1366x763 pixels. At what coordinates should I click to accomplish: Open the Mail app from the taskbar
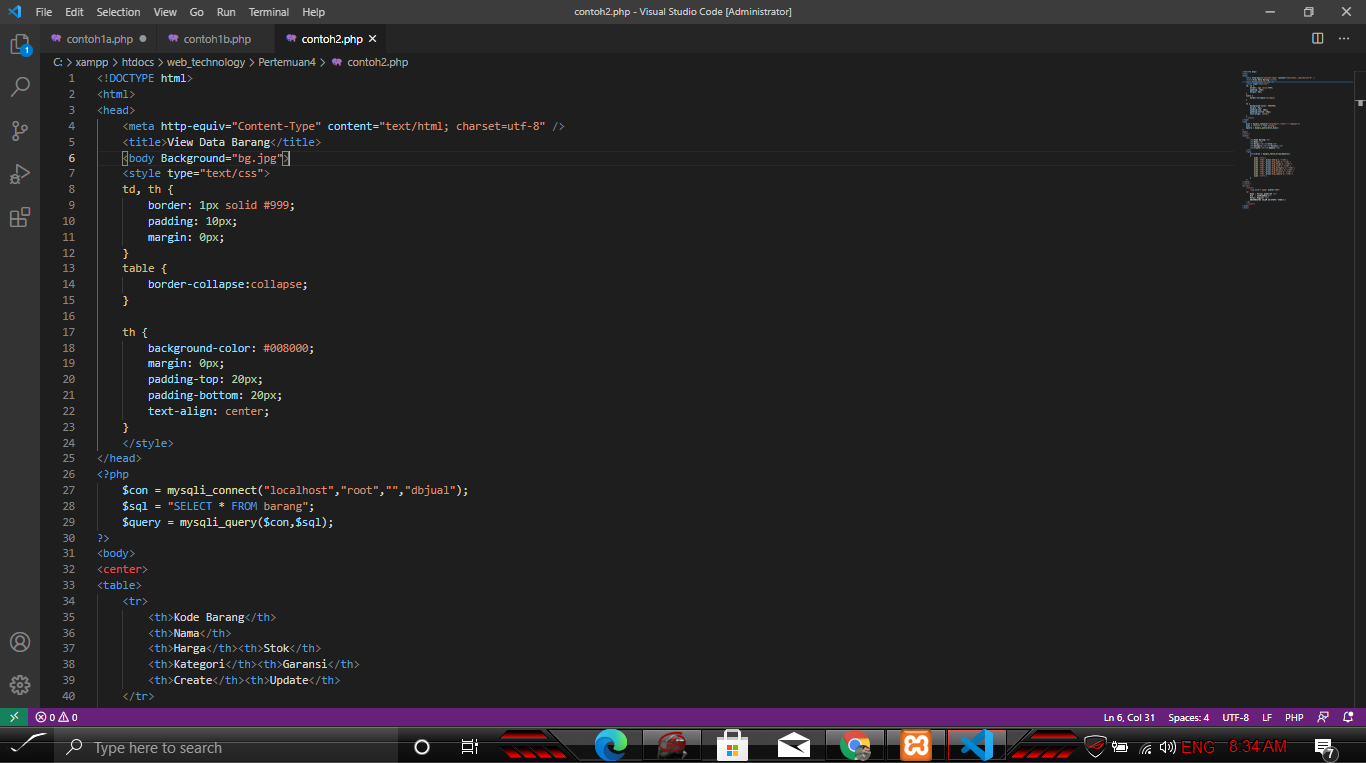793,746
